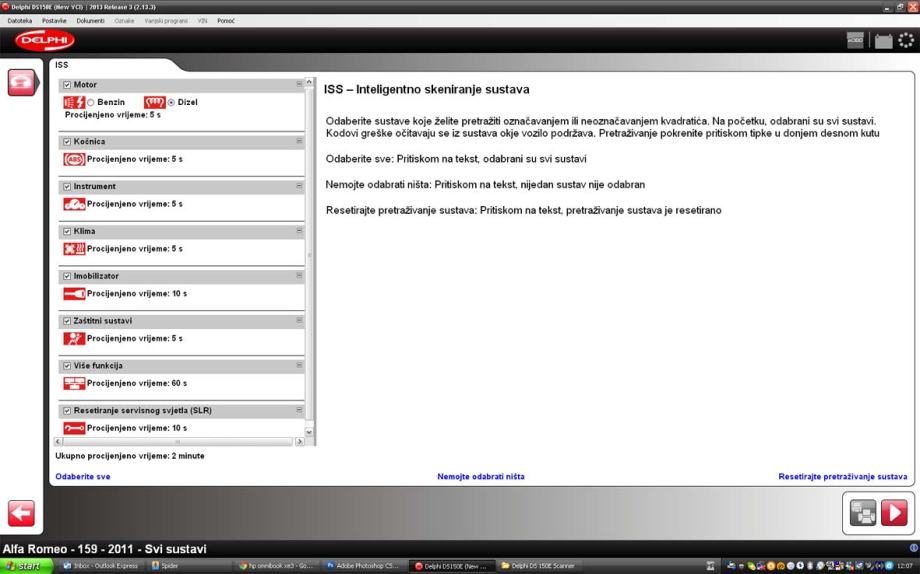Collapse the Više funkcija section
Image resolution: width=920 pixels, height=574 pixels.
299,365
